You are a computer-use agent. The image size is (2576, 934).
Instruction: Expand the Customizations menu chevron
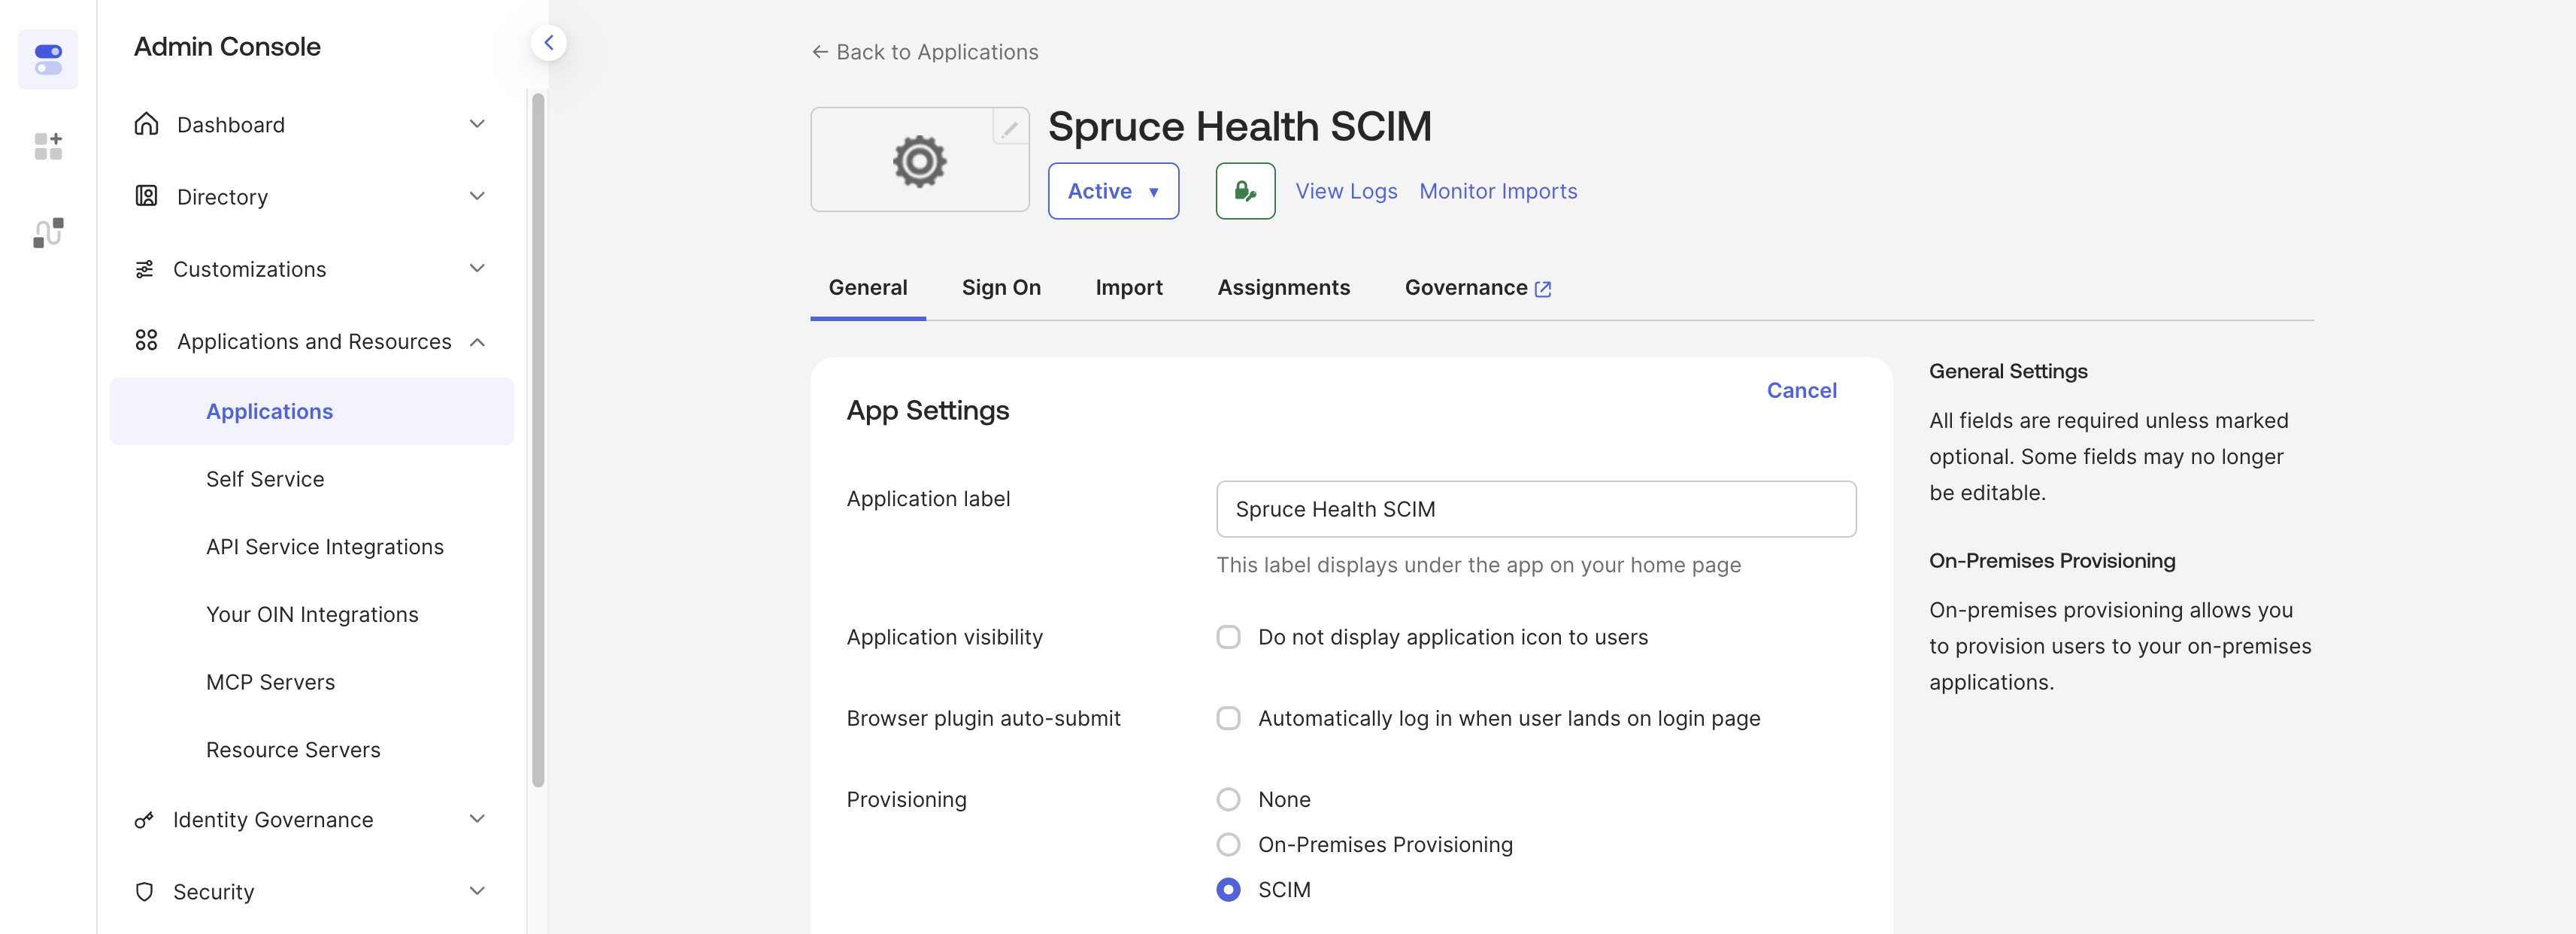pos(477,268)
